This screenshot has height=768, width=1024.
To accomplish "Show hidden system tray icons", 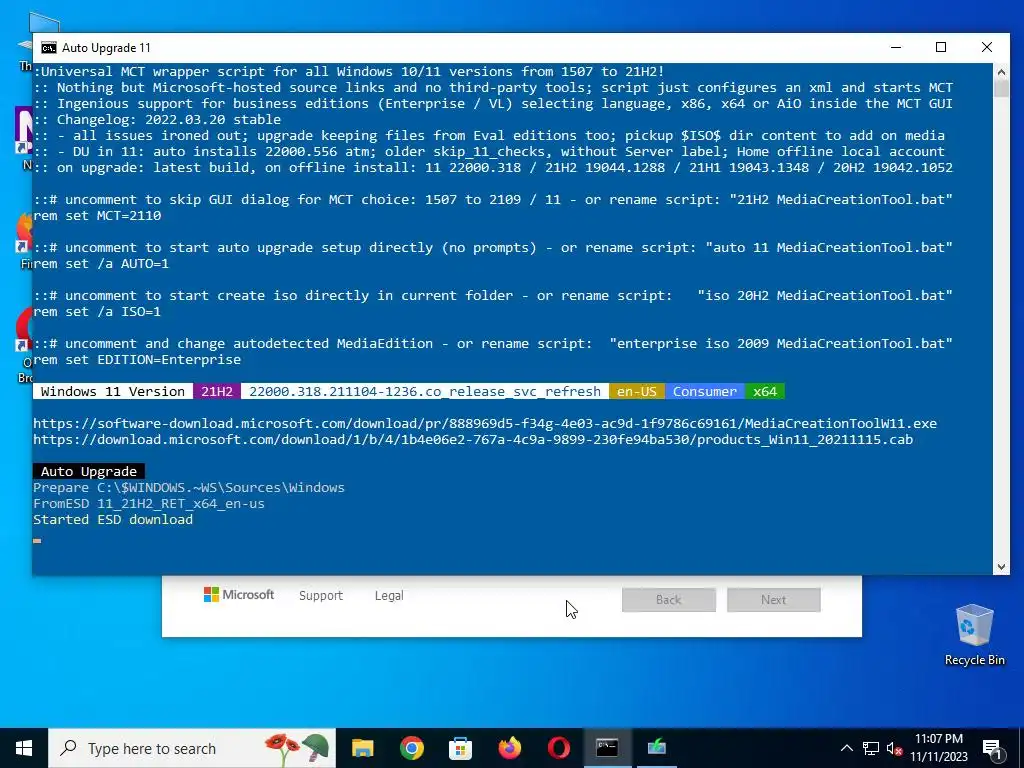I will [x=846, y=748].
